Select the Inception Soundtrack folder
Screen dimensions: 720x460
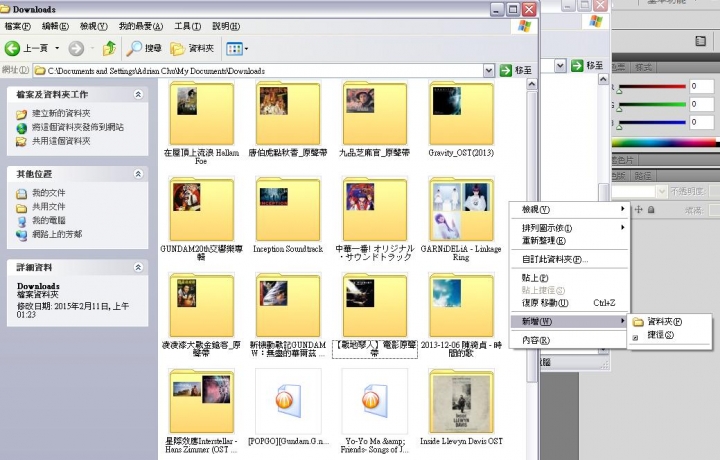[x=287, y=209]
